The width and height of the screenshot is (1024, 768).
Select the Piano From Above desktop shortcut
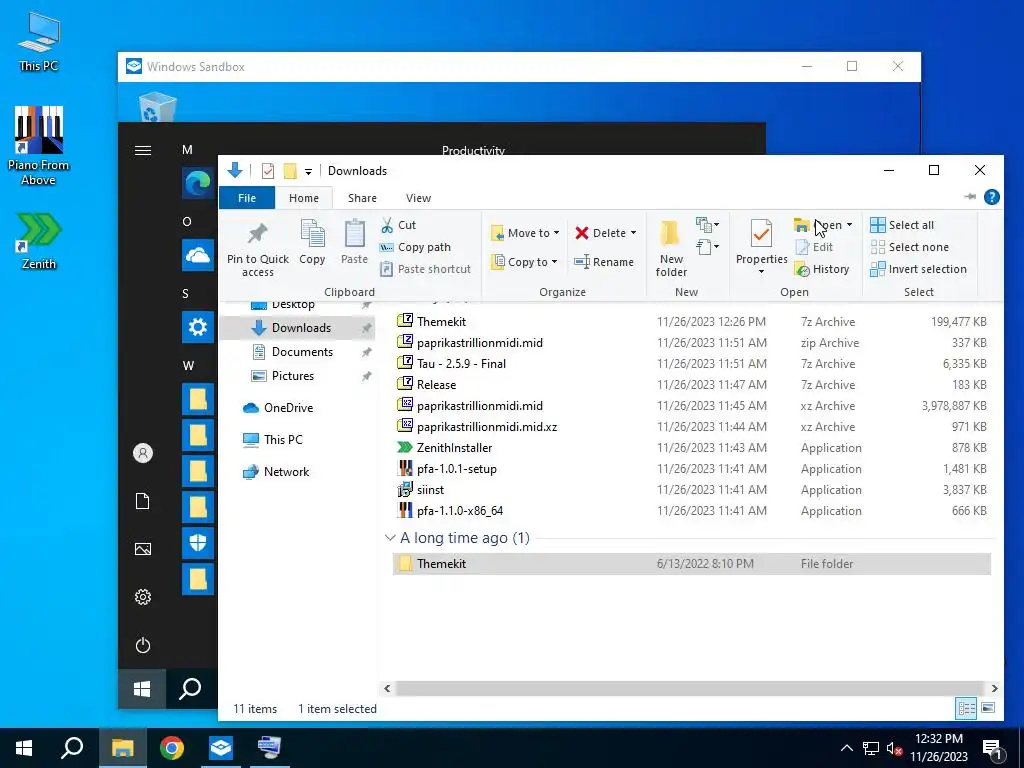tap(39, 145)
